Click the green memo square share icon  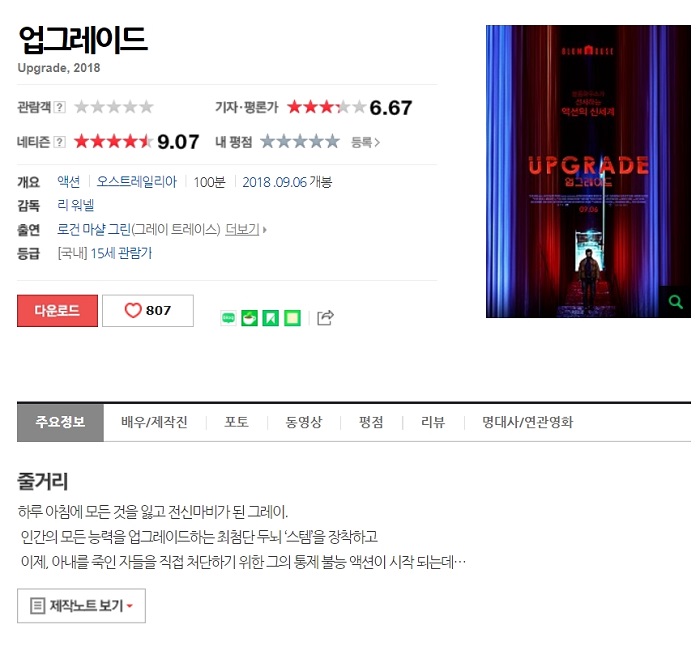[292, 318]
